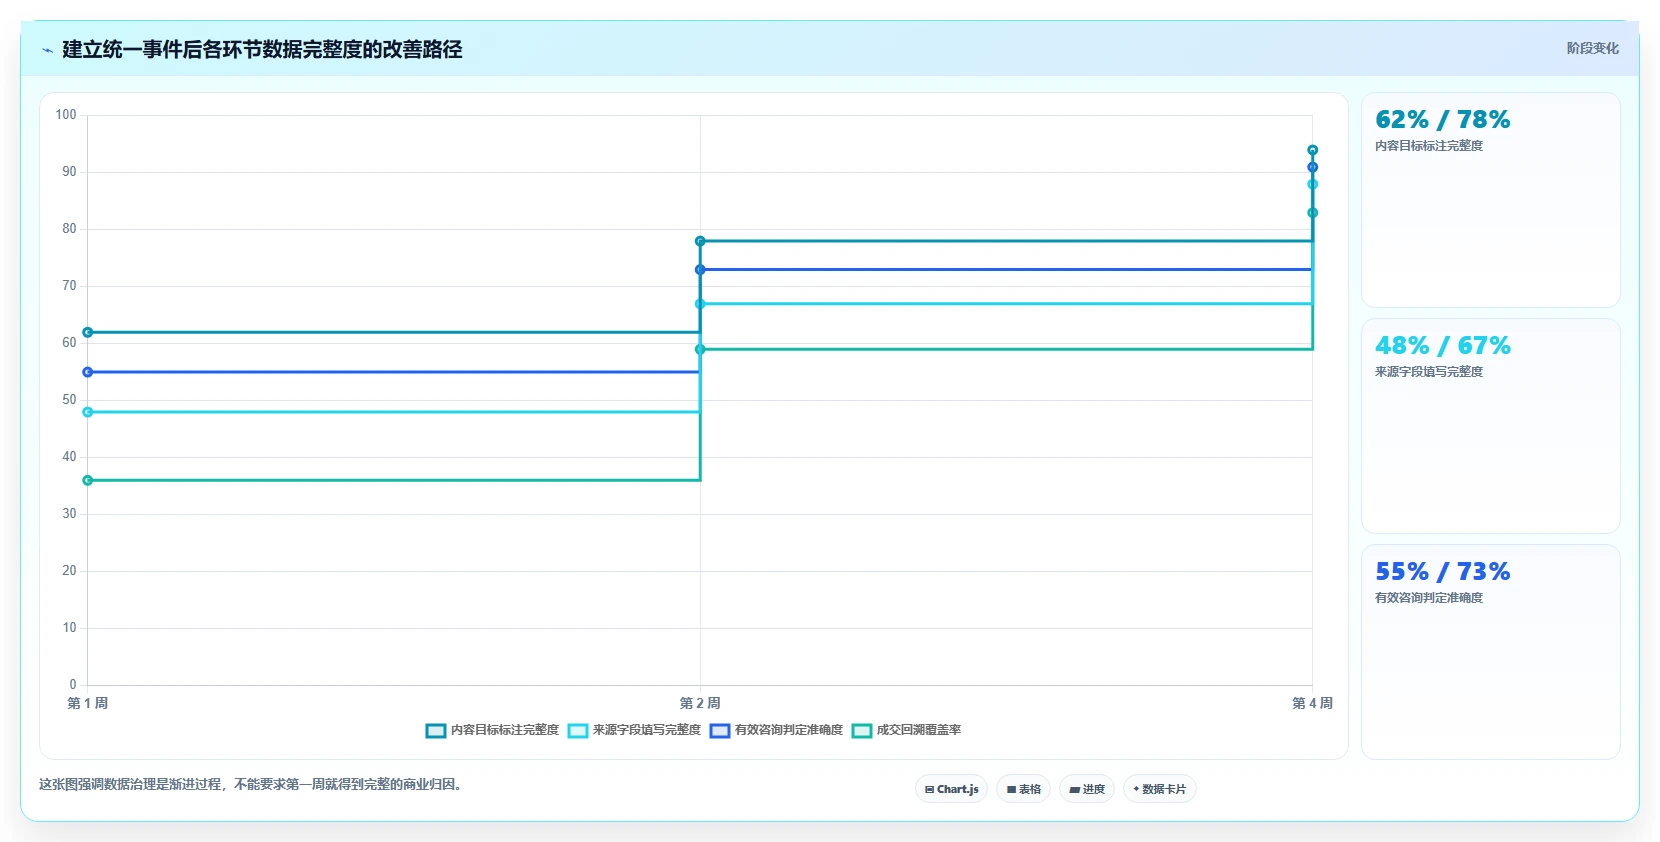
Task: Toggle the 来源字段填写完整度 legend series
Action: pyautogui.click(x=634, y=730)
